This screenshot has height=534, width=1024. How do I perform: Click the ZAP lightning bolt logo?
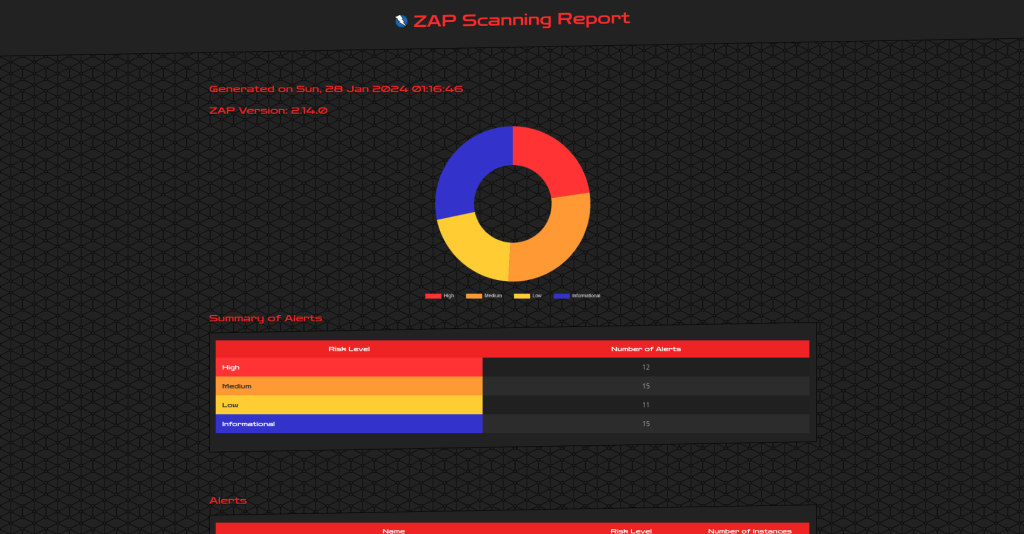click(x=401, y=20)
